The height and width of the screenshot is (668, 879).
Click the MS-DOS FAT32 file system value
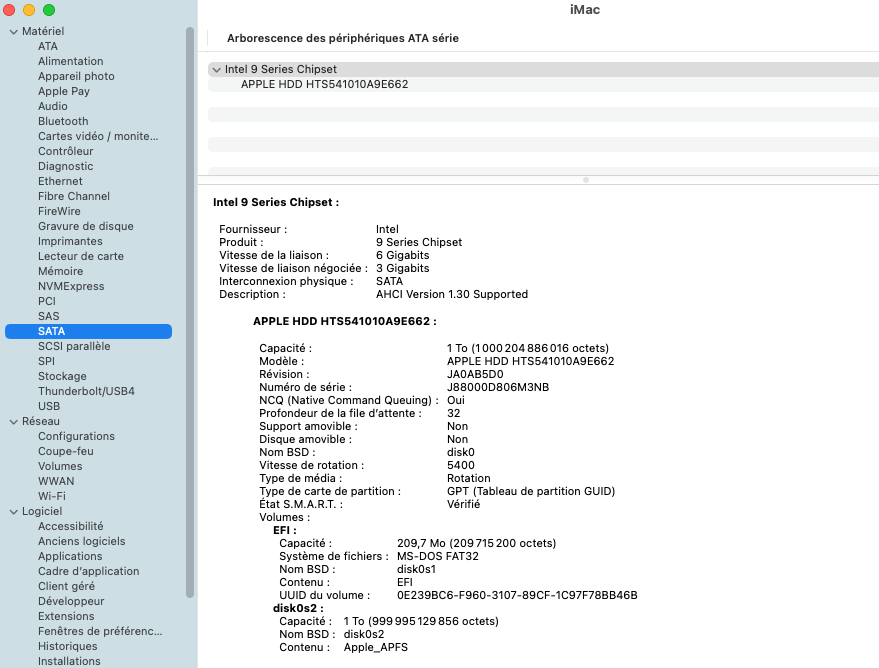pyautogui.click(x=438, y=556)
